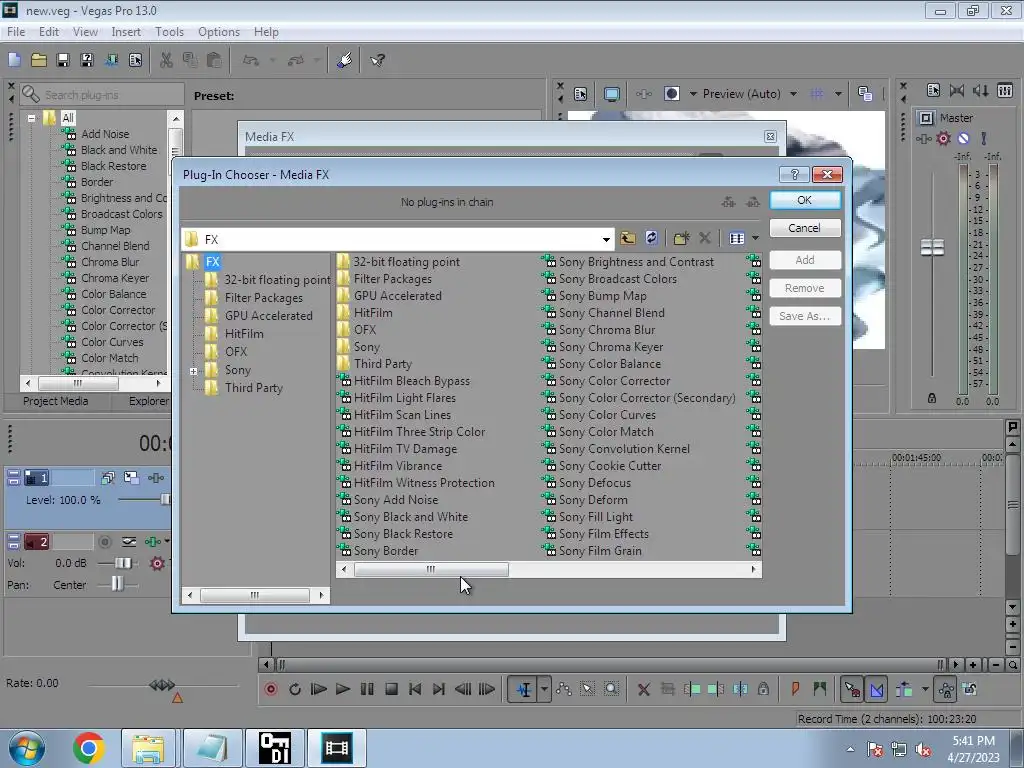This screenshot has width=1024, height=768.
Task: Click the Normal Edit tool icon
Action: click(524, 689)
